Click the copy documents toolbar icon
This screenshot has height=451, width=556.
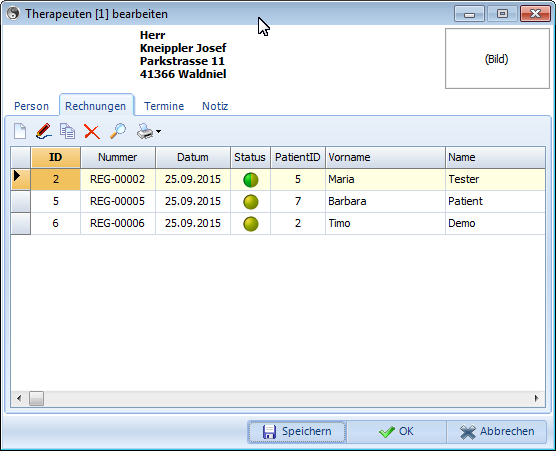[x=67, y=131]
